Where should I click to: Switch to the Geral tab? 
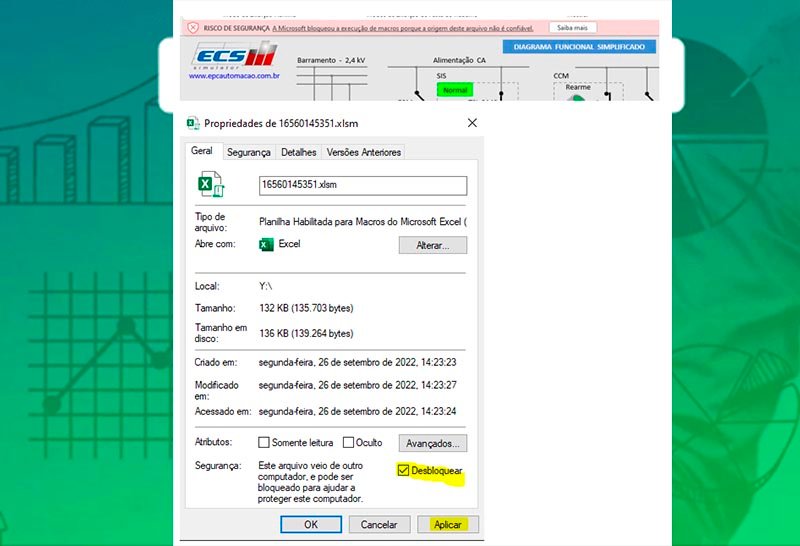click(x=202, y=152)
